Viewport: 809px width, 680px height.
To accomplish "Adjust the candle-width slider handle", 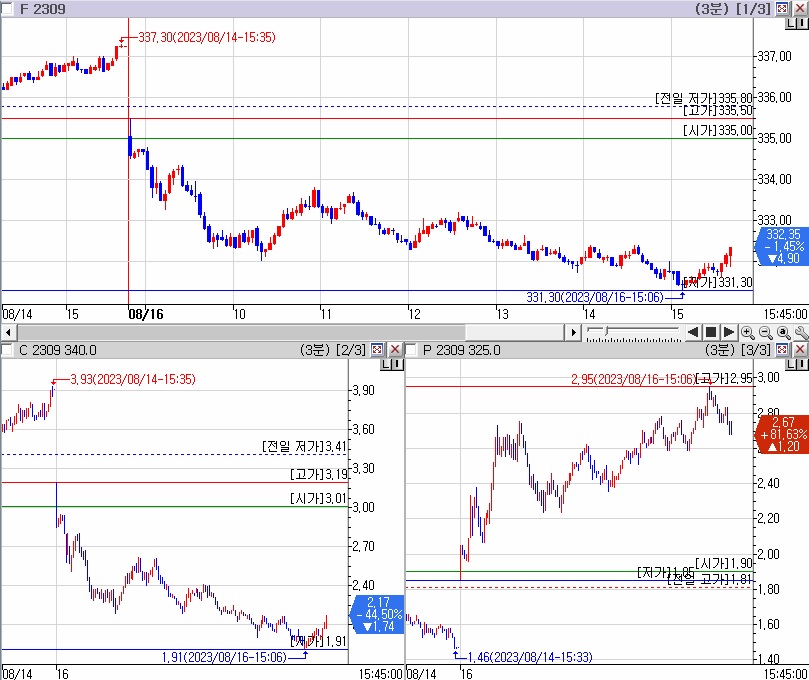I will click(607, 330).
